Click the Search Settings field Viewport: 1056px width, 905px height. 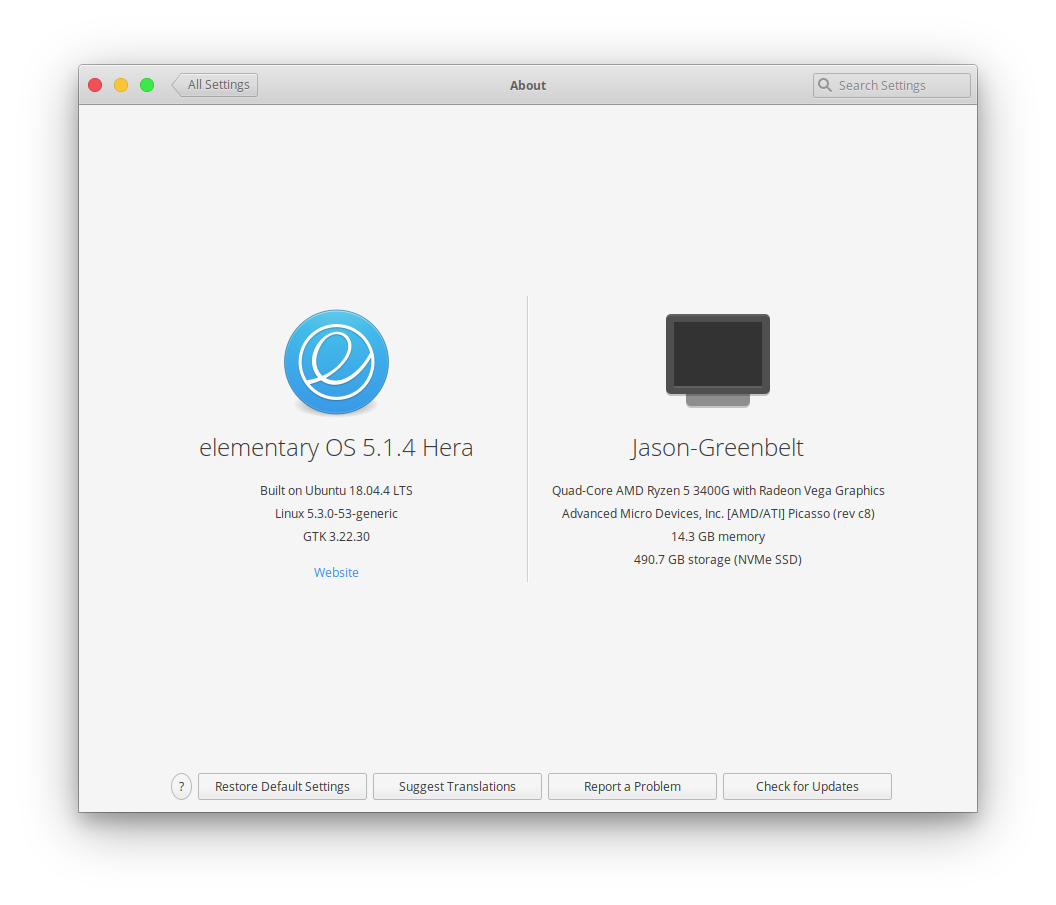click(890, 85)
